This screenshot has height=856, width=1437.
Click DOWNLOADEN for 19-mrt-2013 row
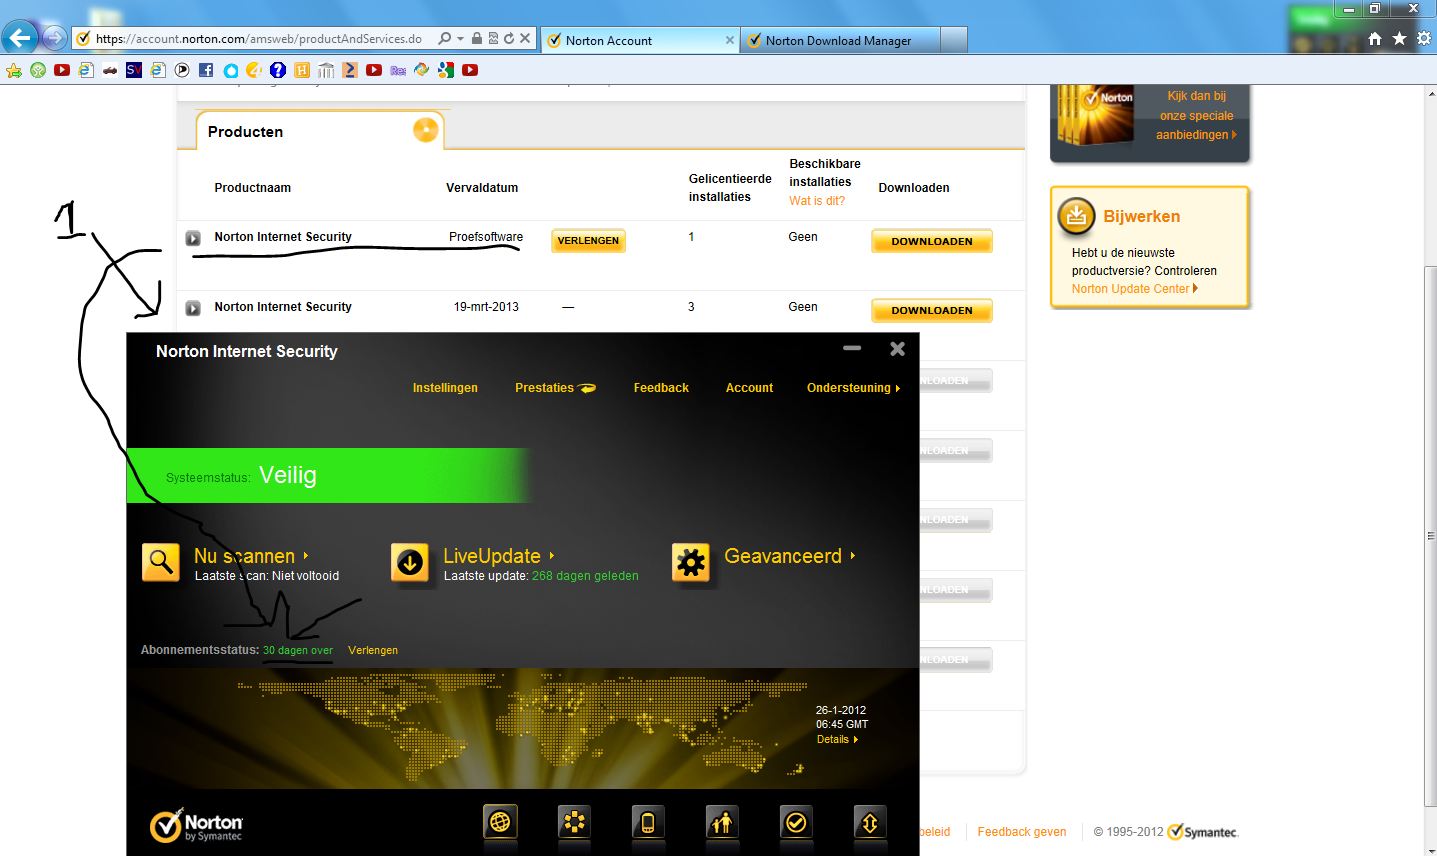pos(932,310)
